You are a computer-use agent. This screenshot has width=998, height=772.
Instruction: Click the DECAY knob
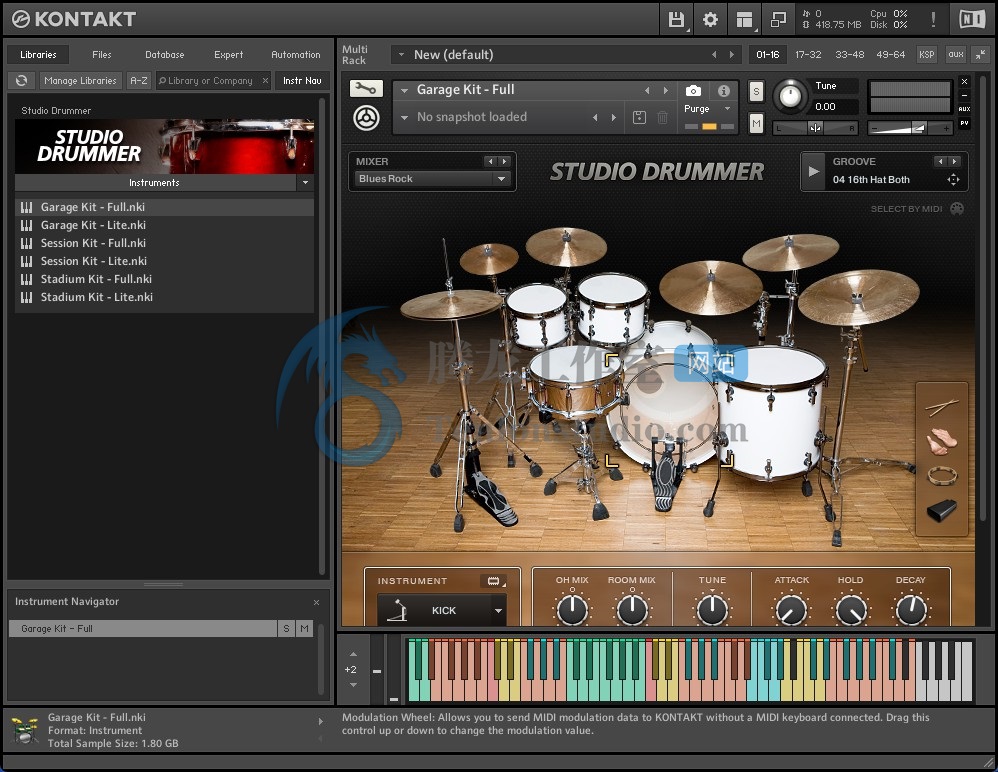click(911, 610)
